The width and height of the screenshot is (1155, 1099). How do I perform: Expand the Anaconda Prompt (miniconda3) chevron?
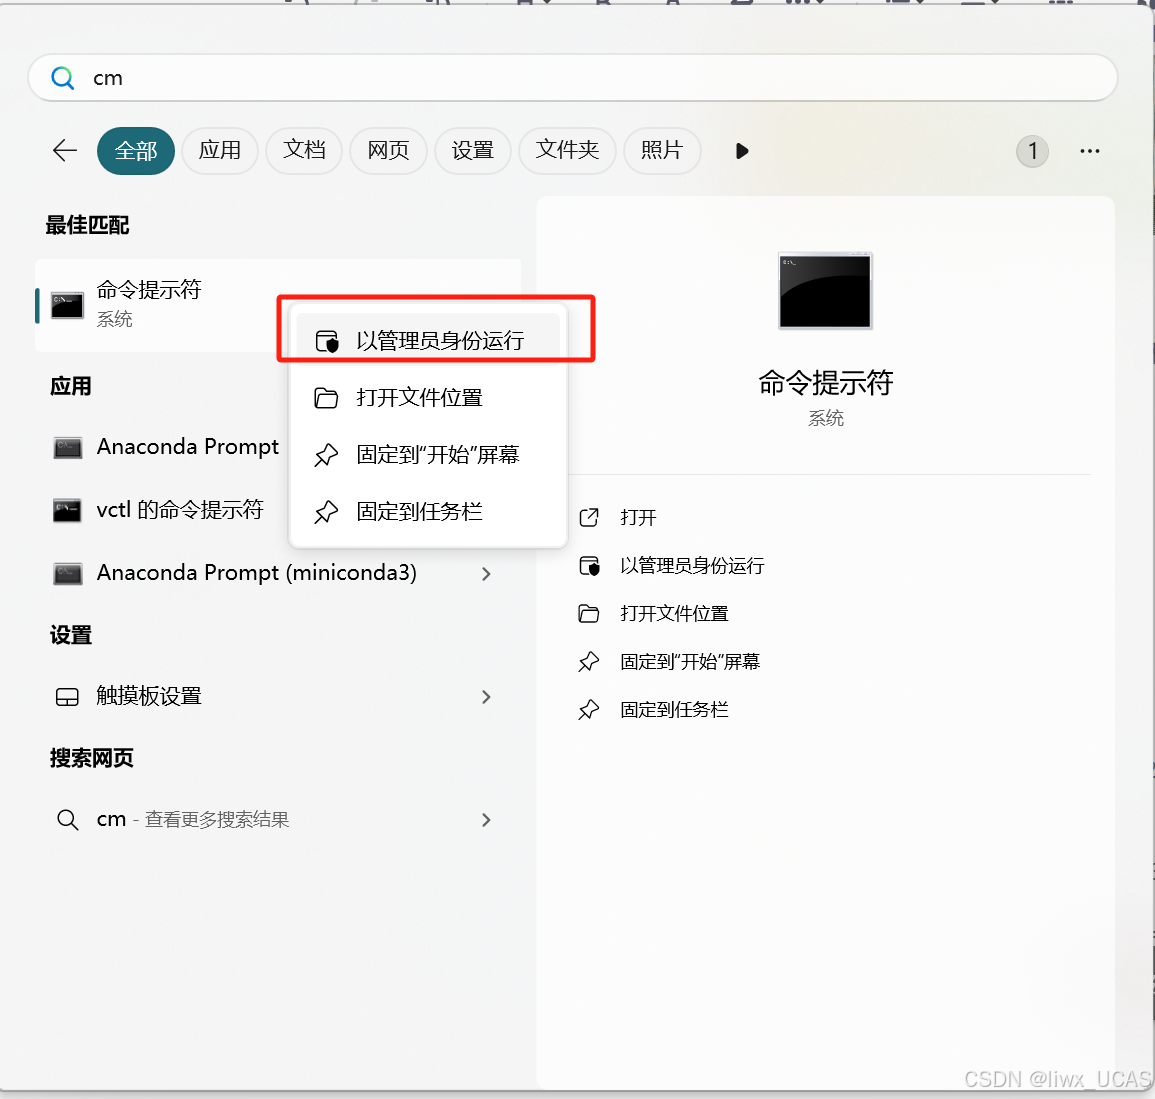pos(486,573)
